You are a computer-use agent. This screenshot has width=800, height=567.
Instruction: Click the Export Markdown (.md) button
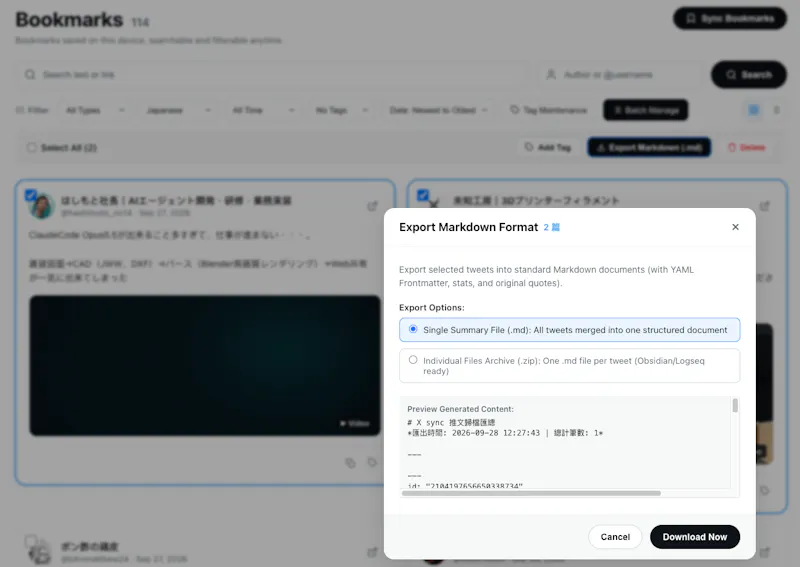pos(648,147)
